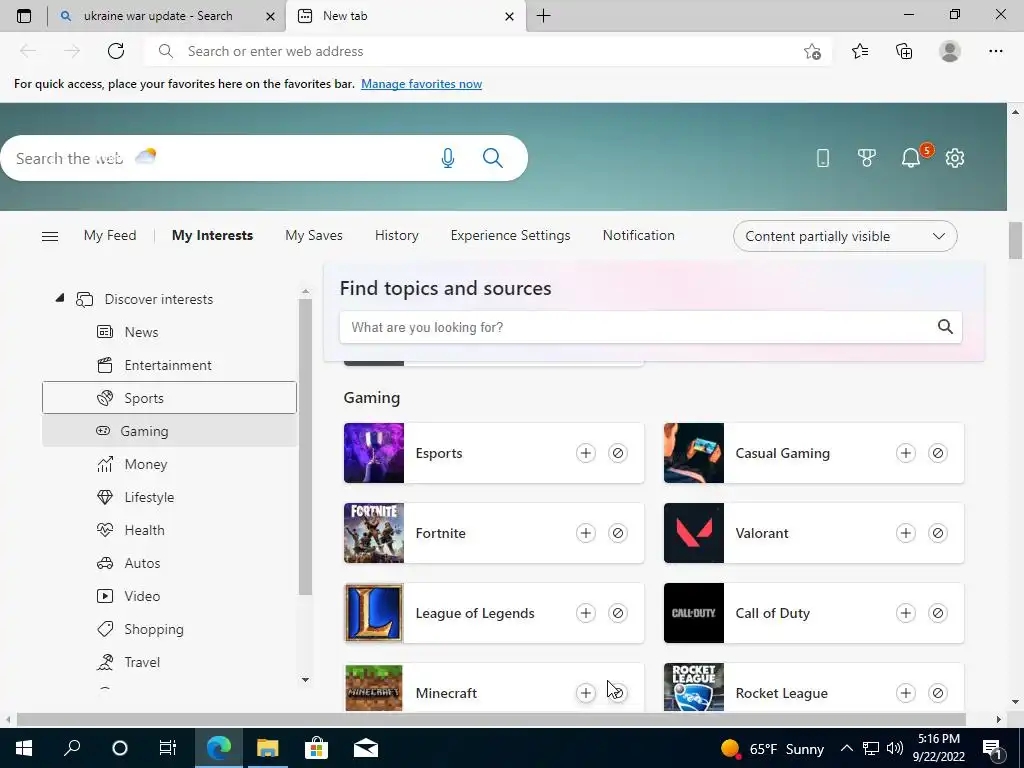Switch to My Saves tab
Screen dimensions: 1024x768
click(x=313, y=235)
